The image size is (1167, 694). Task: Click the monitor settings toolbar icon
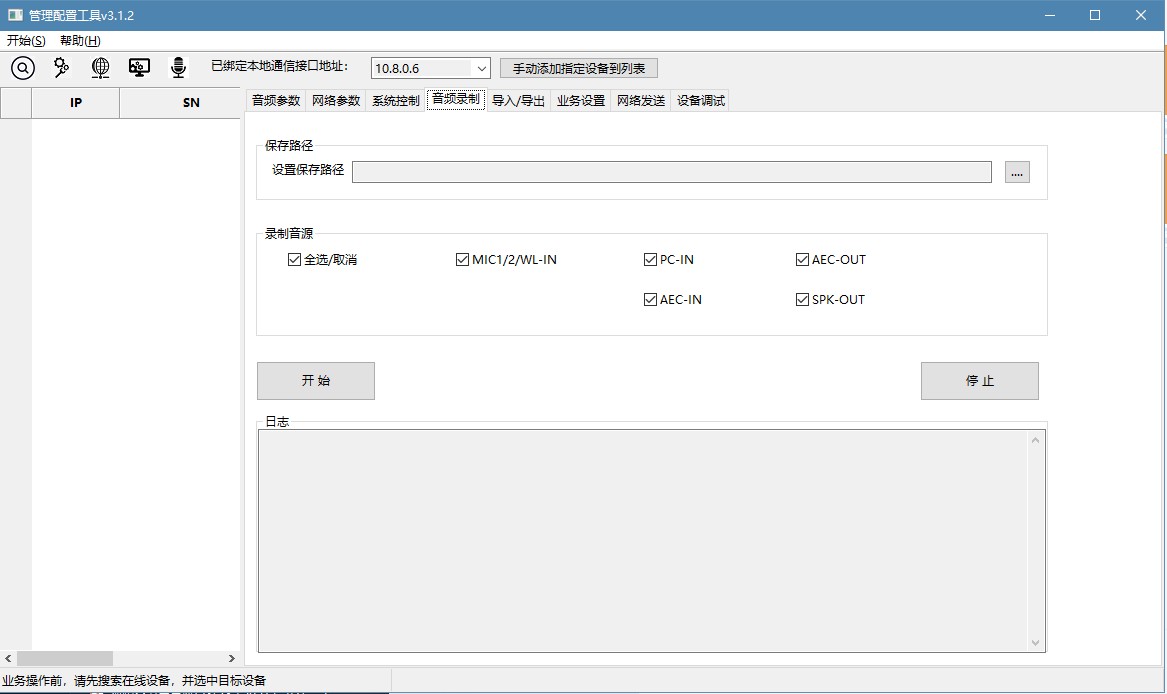[139, 68]
